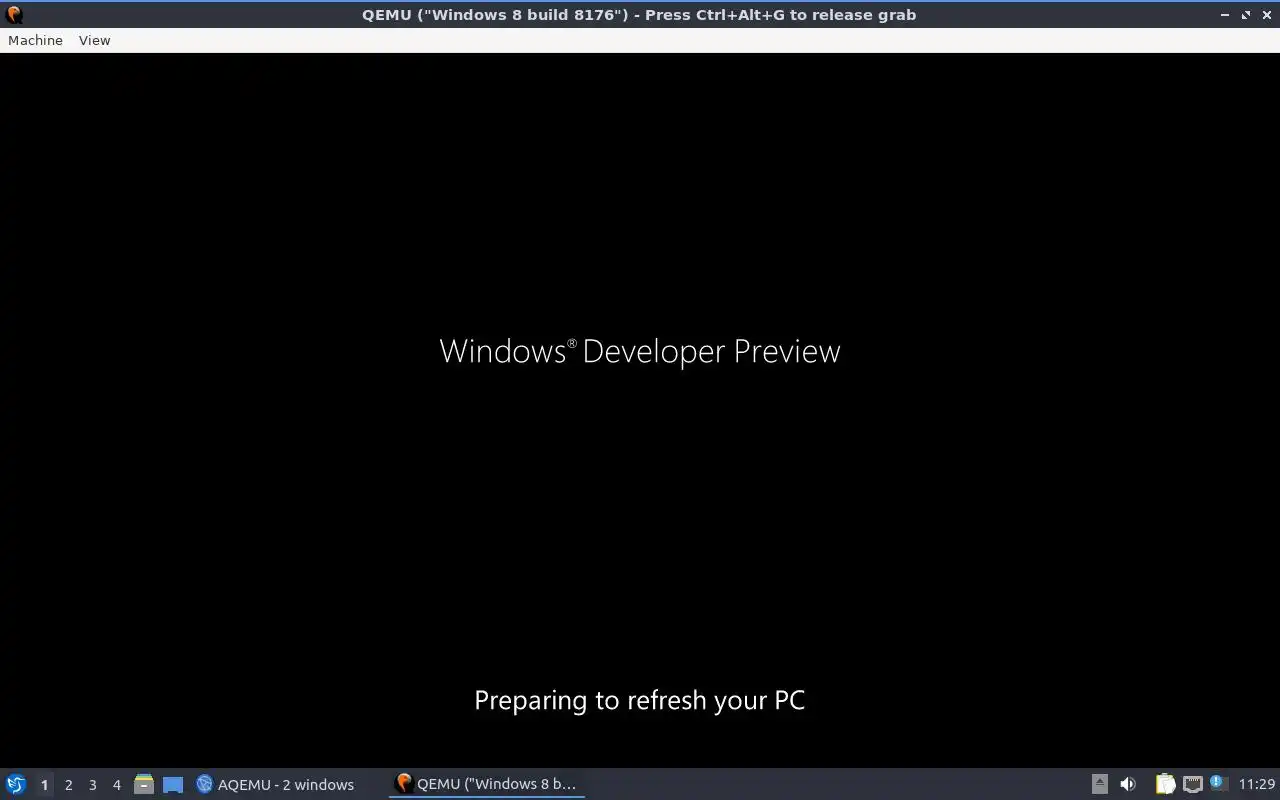Open the removable media eject tray icon
This screenshot has width=1280, height=800.
coord(1099,784)
